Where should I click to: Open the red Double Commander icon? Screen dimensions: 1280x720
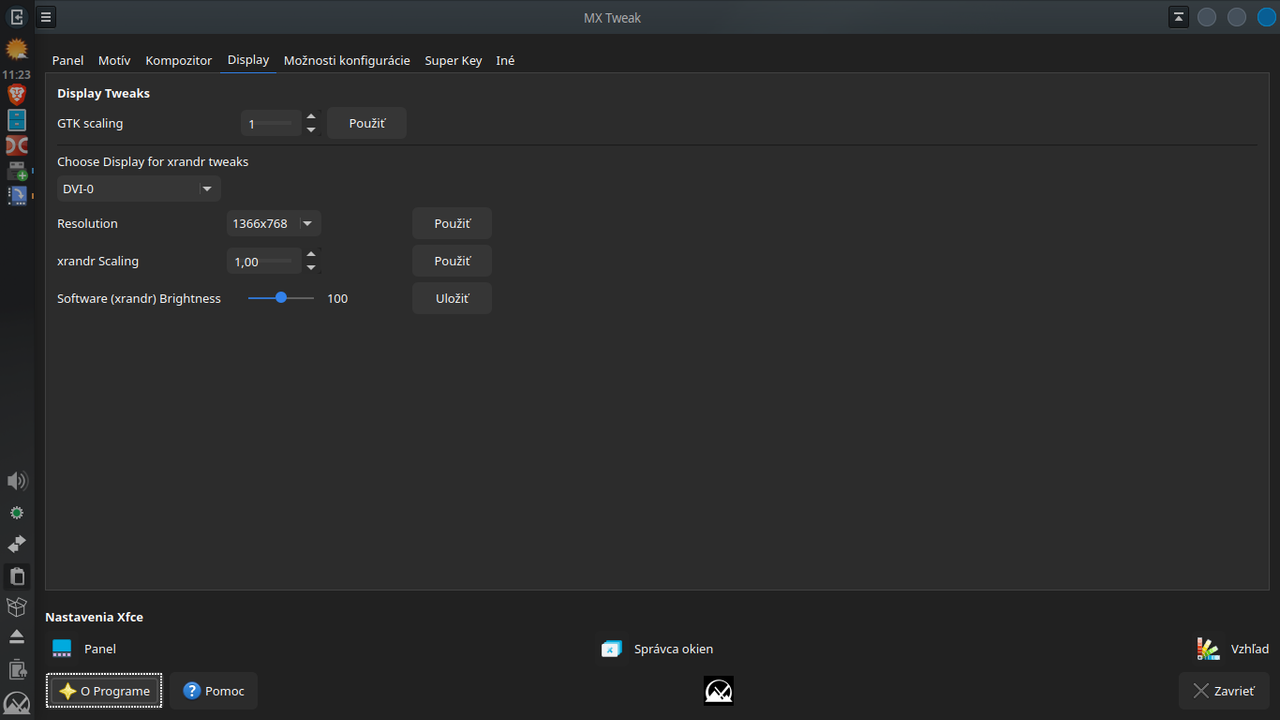coord(16,146)
